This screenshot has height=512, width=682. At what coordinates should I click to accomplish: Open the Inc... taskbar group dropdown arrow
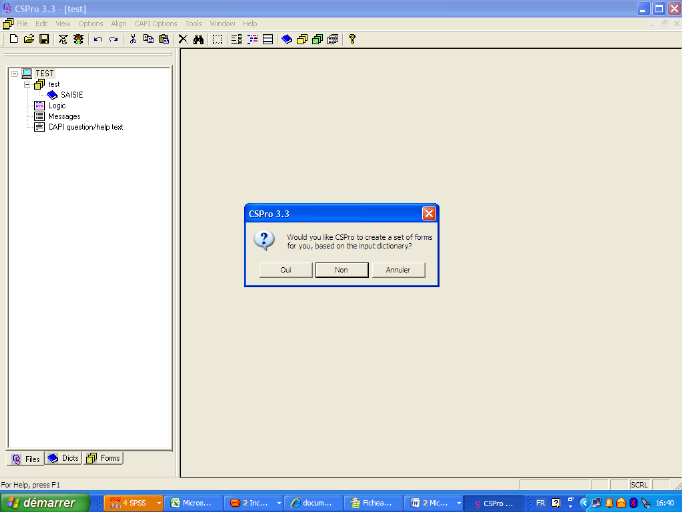coord(279,503)
